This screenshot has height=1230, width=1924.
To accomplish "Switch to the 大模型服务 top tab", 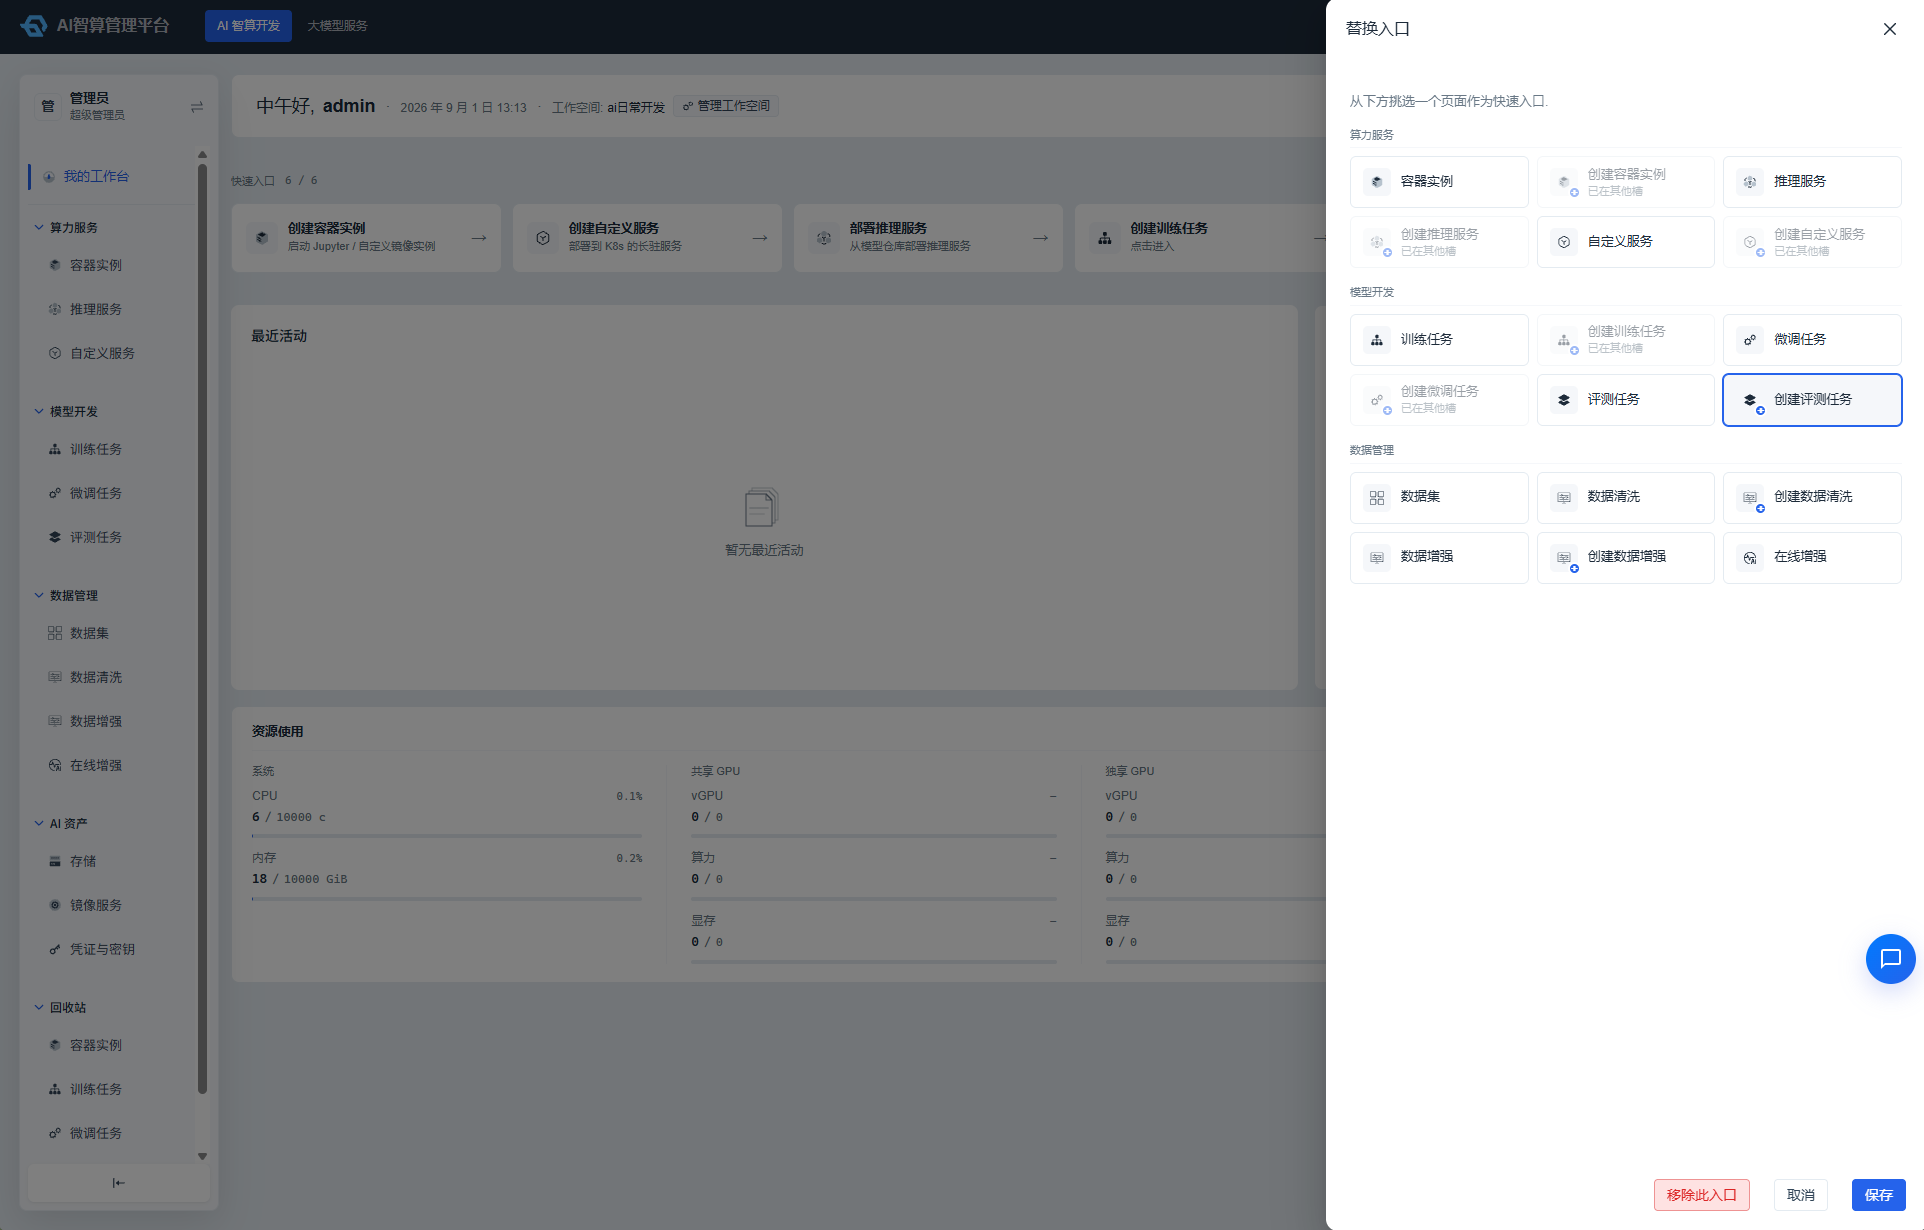I will pos(337,26).
